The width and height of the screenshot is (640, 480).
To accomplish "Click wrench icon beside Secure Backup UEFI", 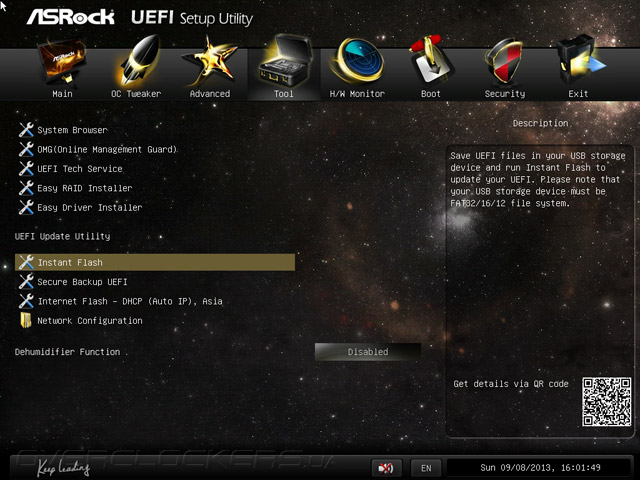I will (26, 282).
